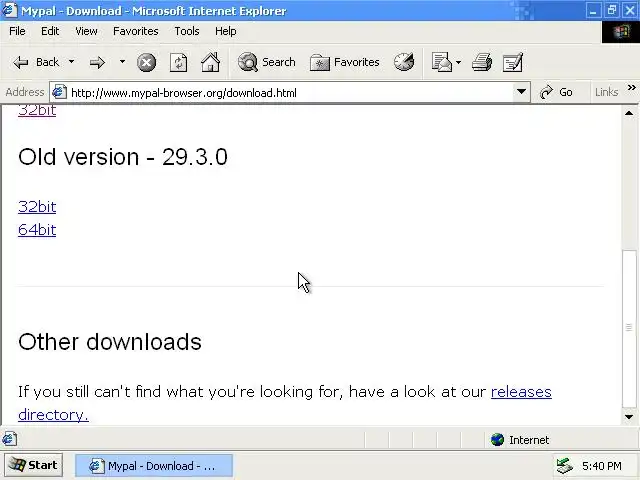
Task: Expand the address bar dropdown arrow
Action: 521,92
